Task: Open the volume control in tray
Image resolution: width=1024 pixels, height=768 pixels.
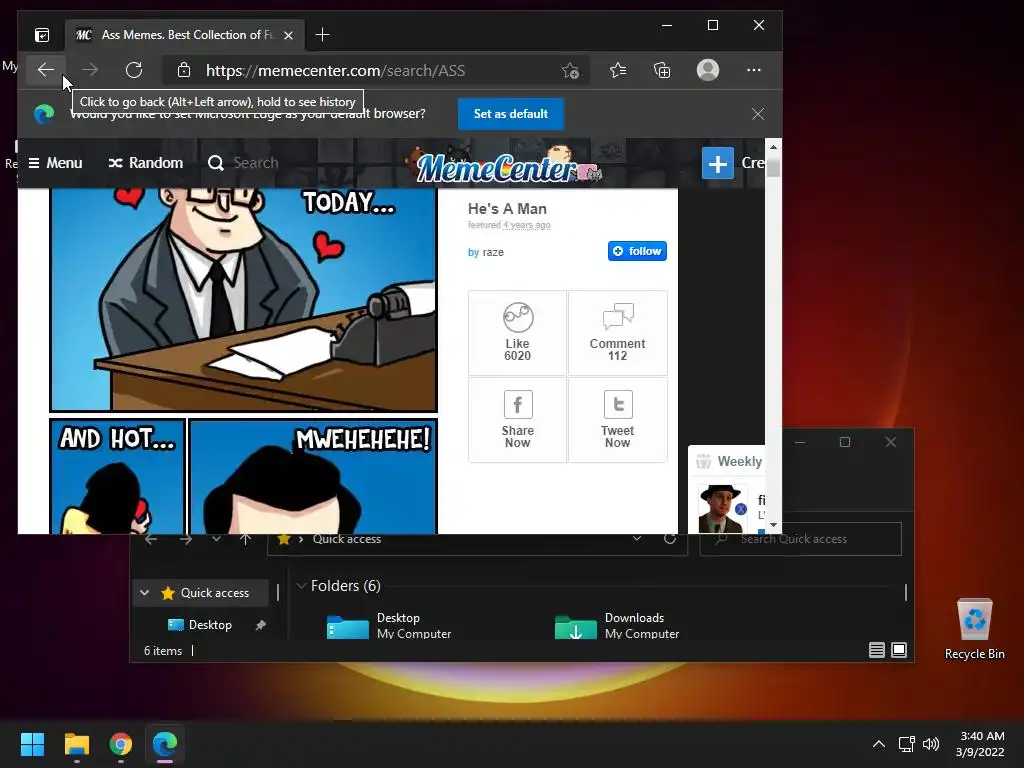Action: [x=931, y=744]
